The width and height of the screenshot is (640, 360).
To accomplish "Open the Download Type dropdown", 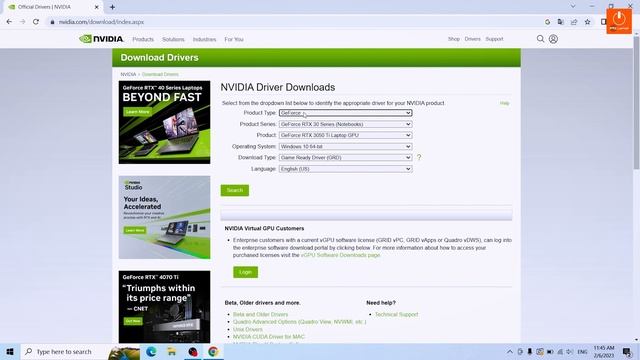I will coord(345,158).
